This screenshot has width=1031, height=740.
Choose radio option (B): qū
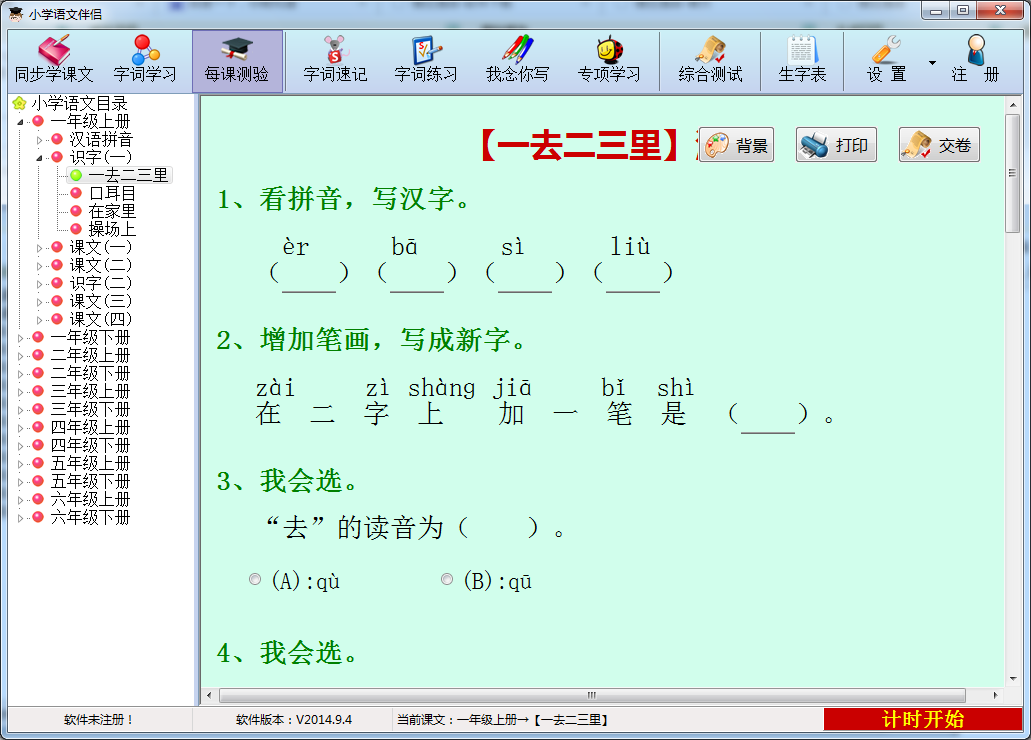click(447, 579)
